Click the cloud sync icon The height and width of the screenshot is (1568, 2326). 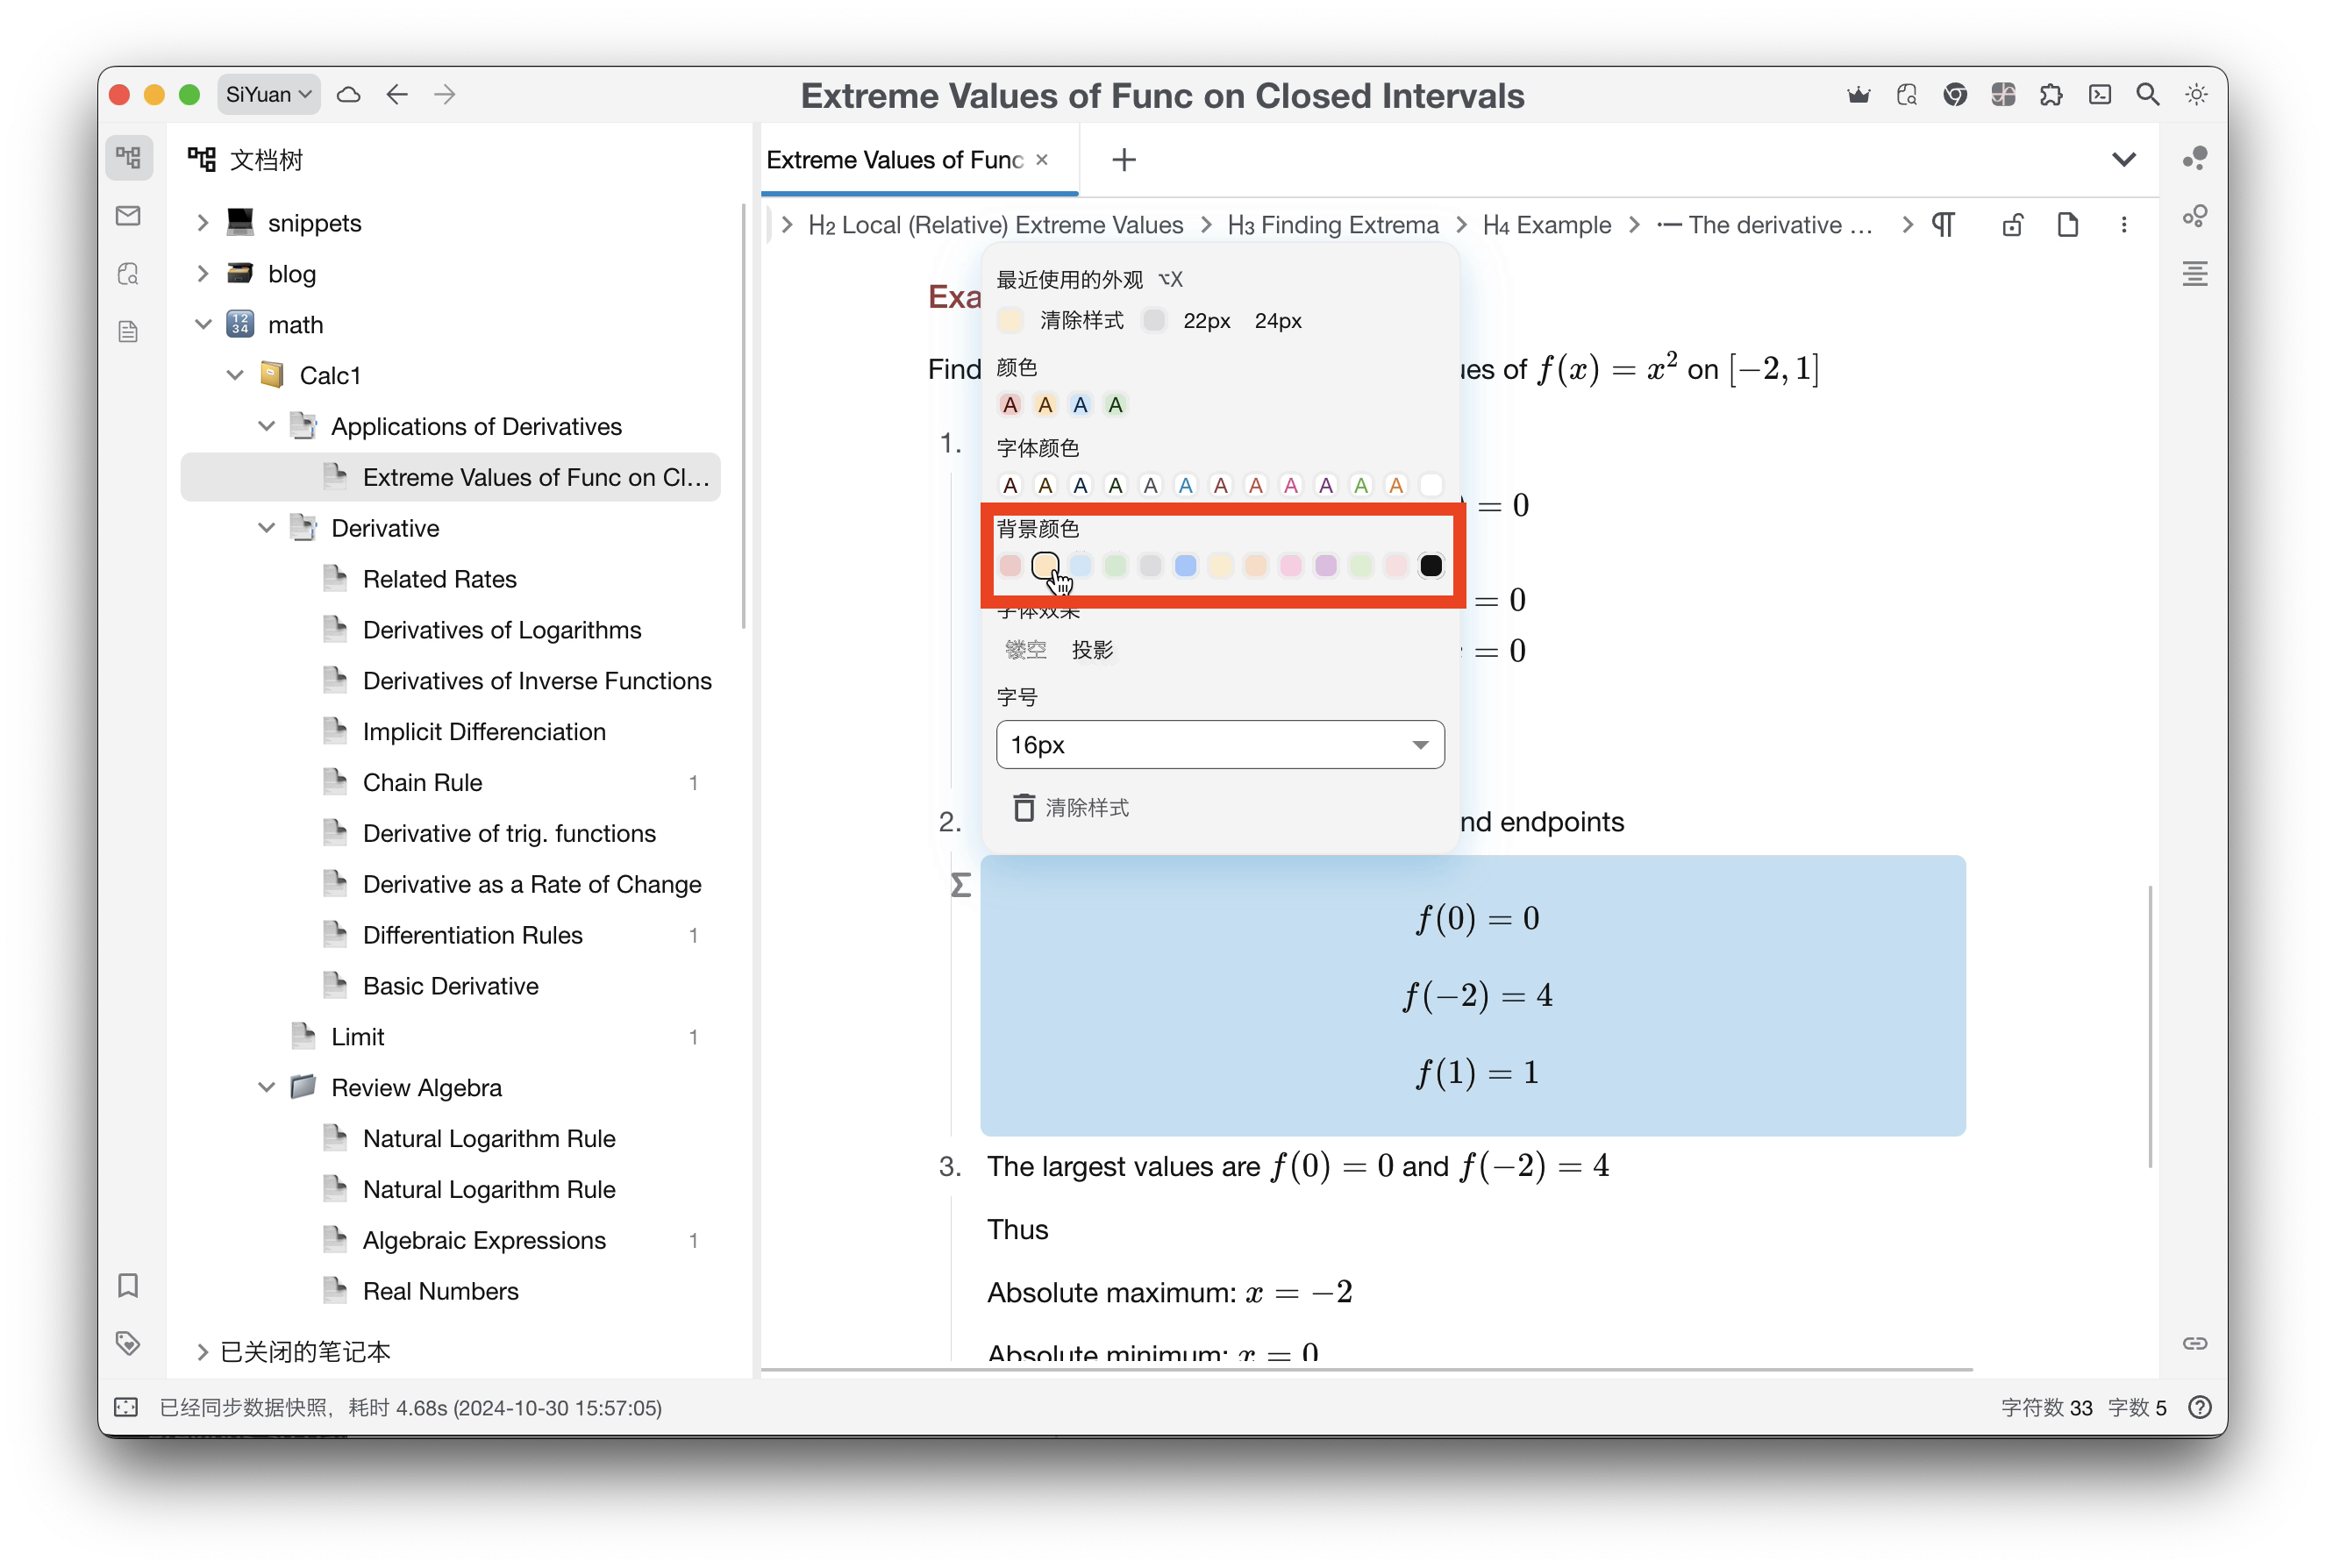click(x=348, y=94)
